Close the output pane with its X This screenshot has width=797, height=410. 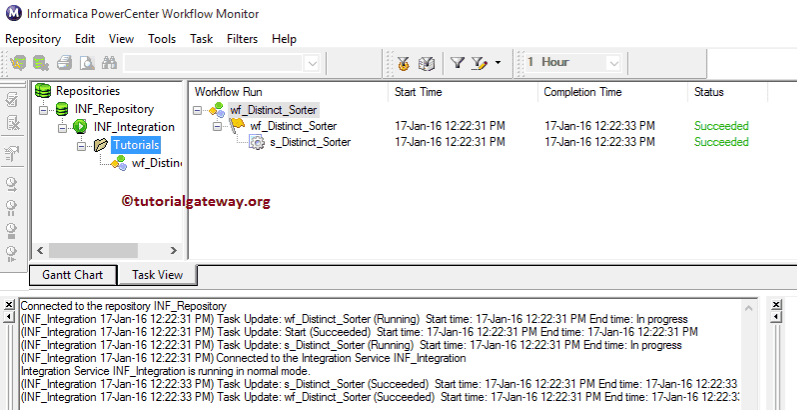pyautogui.click(x=9, y=305)
